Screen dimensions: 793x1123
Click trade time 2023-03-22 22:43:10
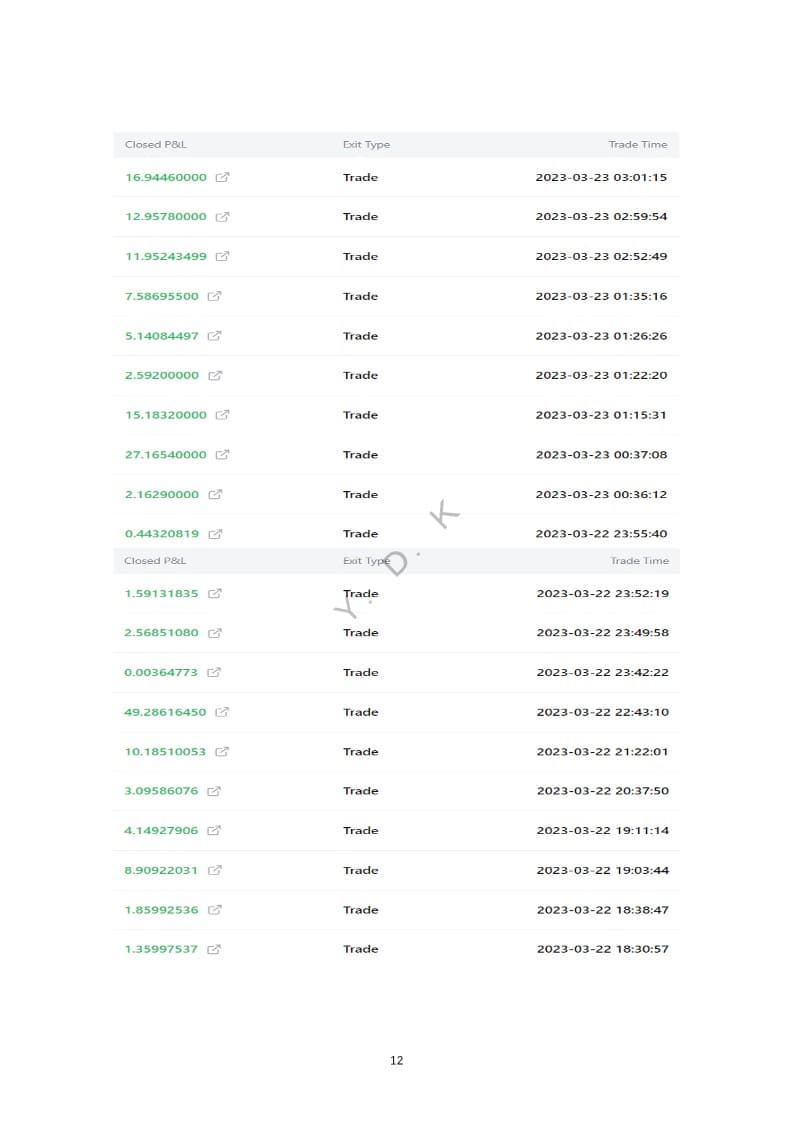602,712
